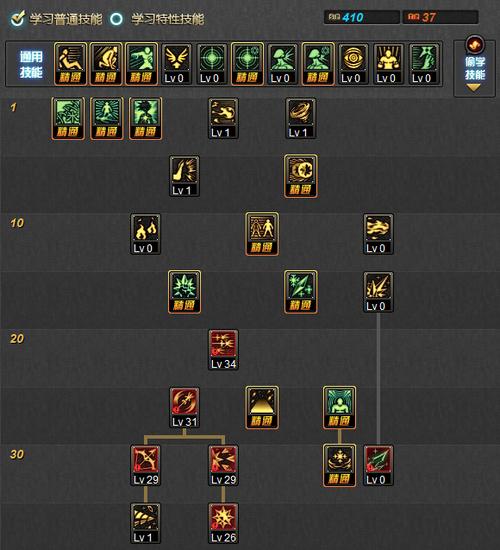This screenshot has height=550, width=500.
Task: Click the blue 410 skill points field
Action: pyautogui.click(x=361, y=17)
